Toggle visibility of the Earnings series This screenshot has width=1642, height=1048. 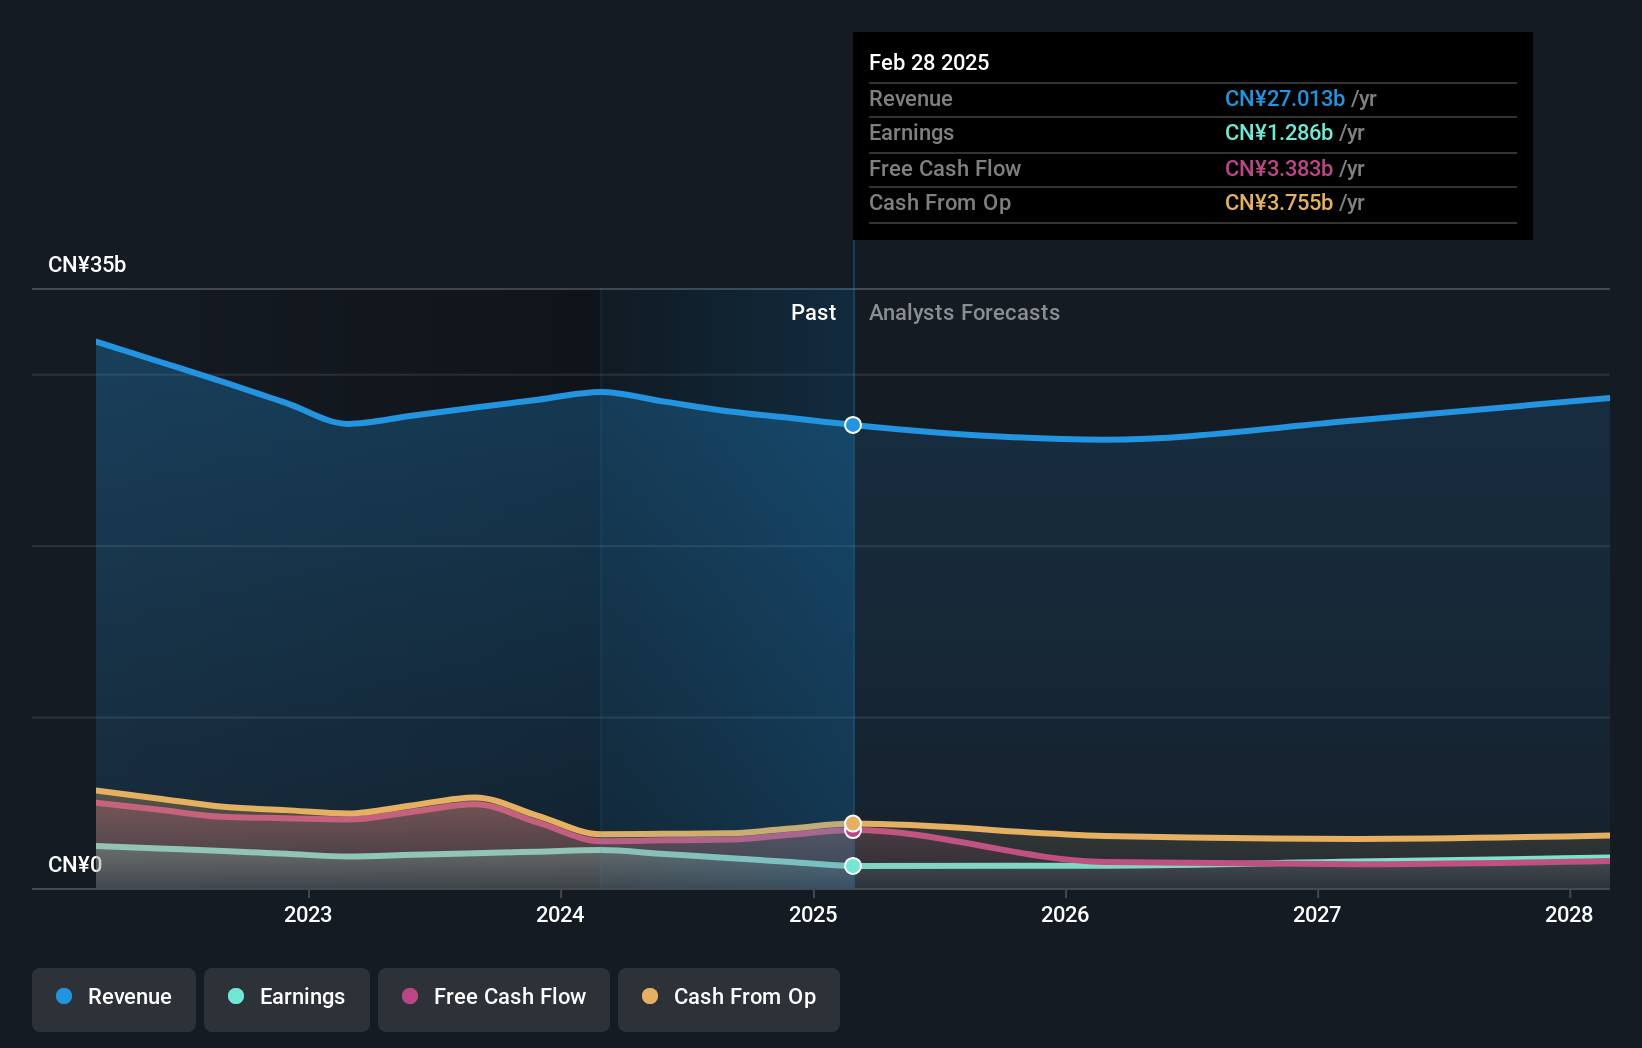(286, 997)
